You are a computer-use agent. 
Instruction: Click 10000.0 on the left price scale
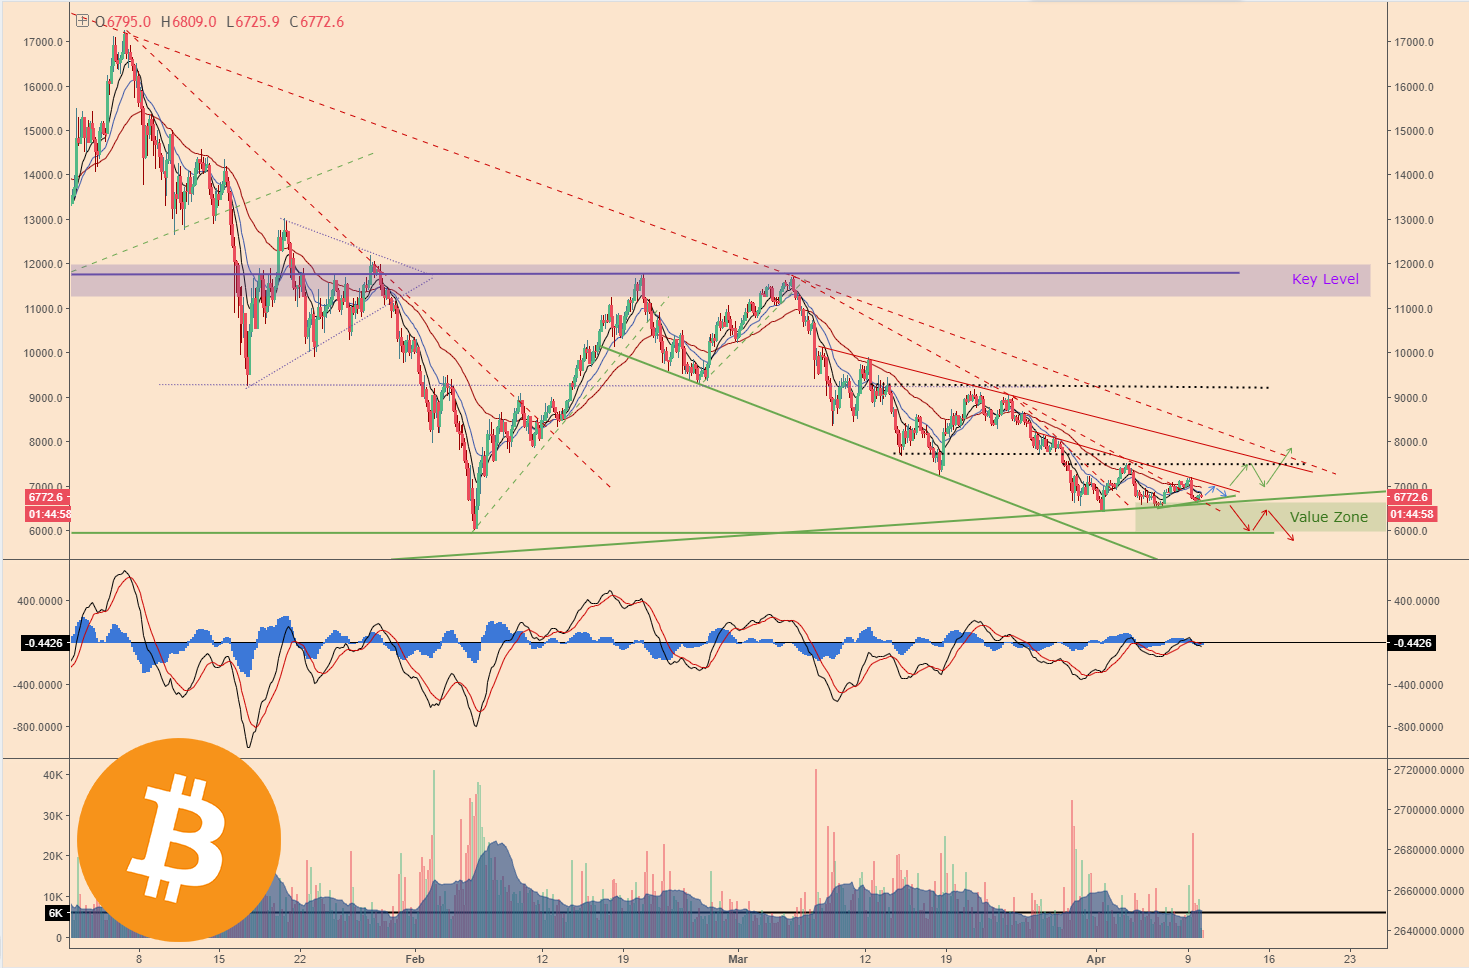(x=44, y=353)
